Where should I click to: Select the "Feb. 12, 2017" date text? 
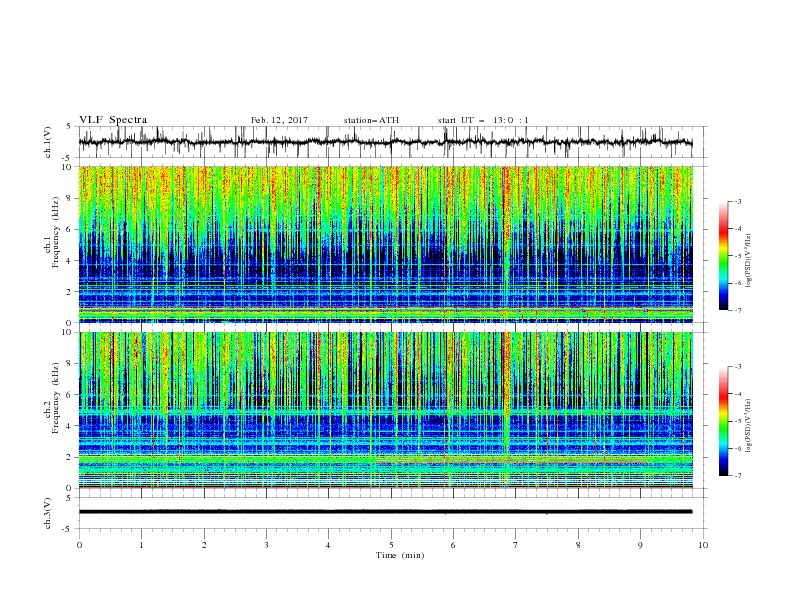coord(279,120)
